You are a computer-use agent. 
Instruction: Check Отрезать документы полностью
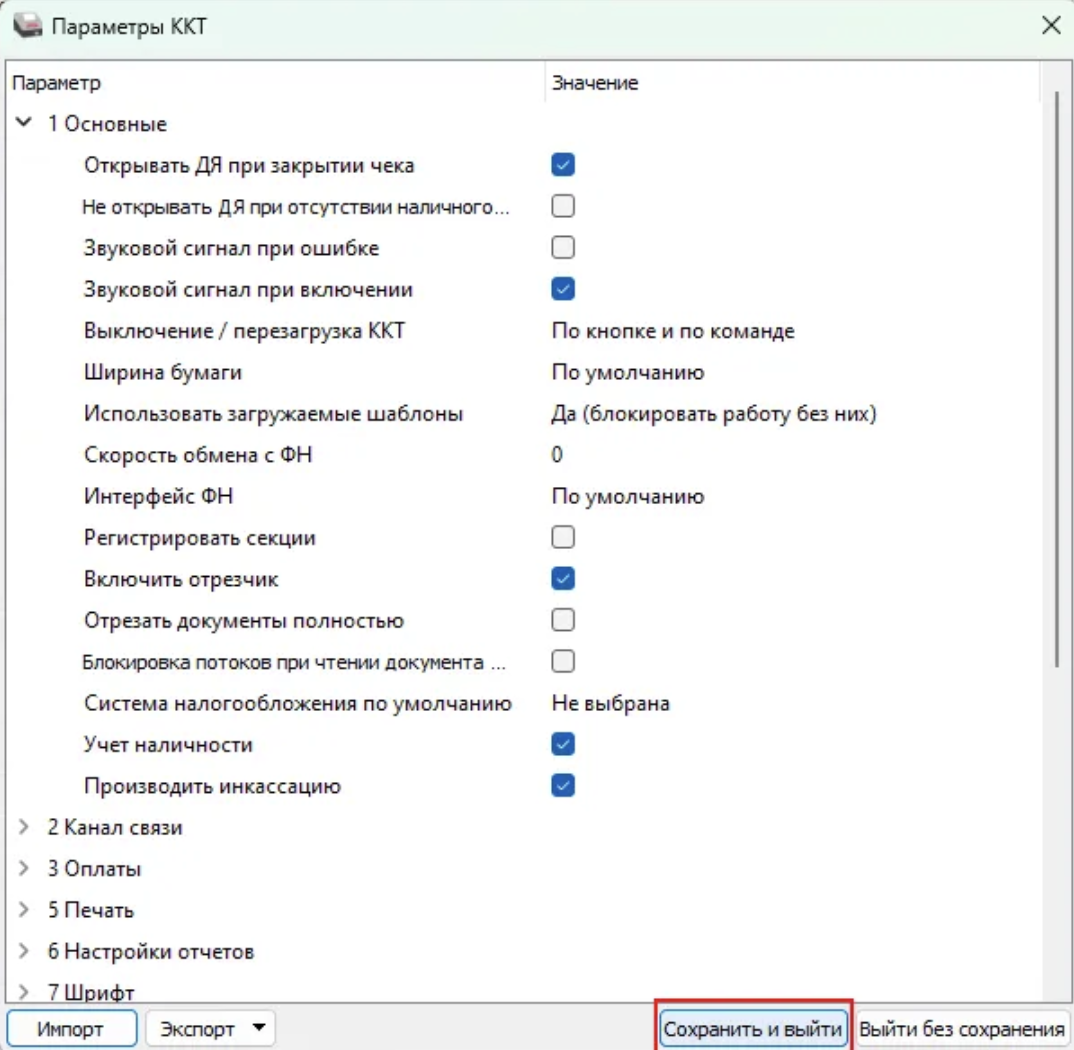[x=563, y=620]
